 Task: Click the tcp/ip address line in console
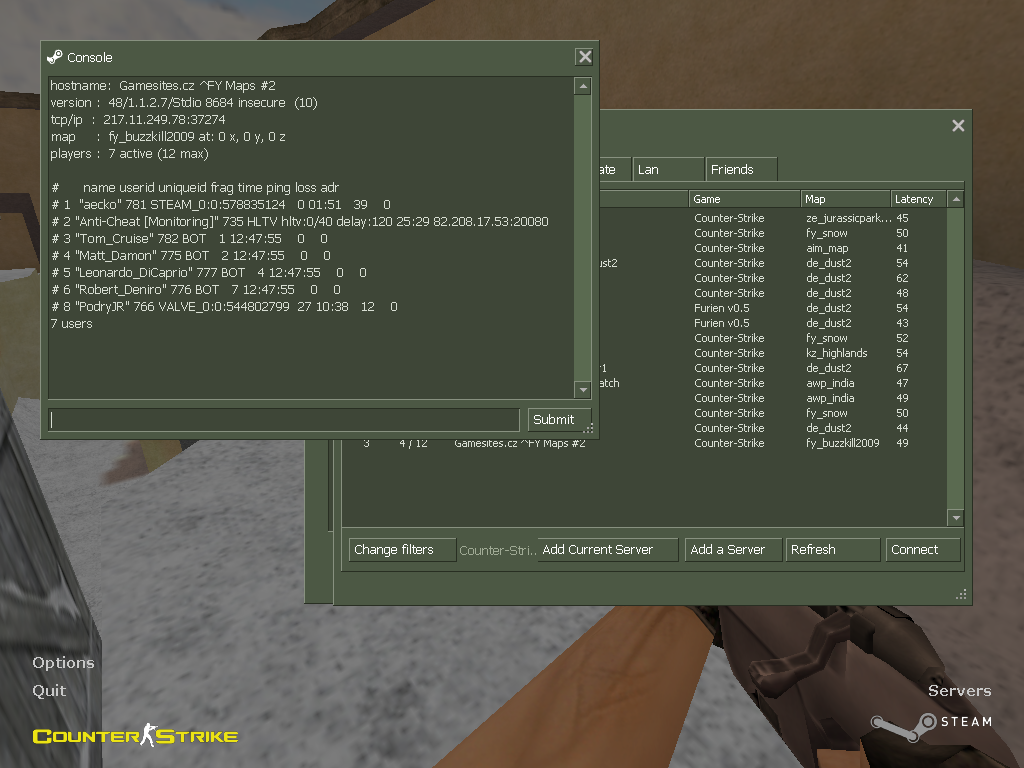(138, 120)
